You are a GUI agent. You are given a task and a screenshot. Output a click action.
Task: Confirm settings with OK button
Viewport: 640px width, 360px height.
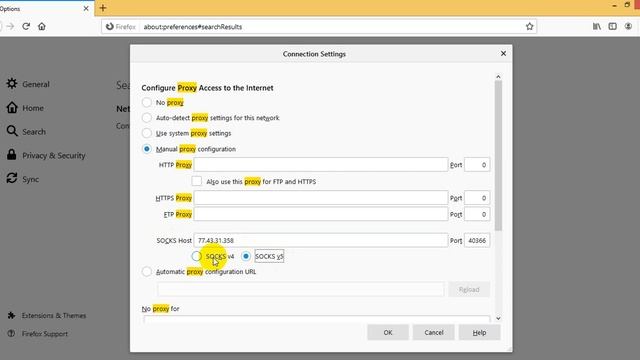pos(388,332)
